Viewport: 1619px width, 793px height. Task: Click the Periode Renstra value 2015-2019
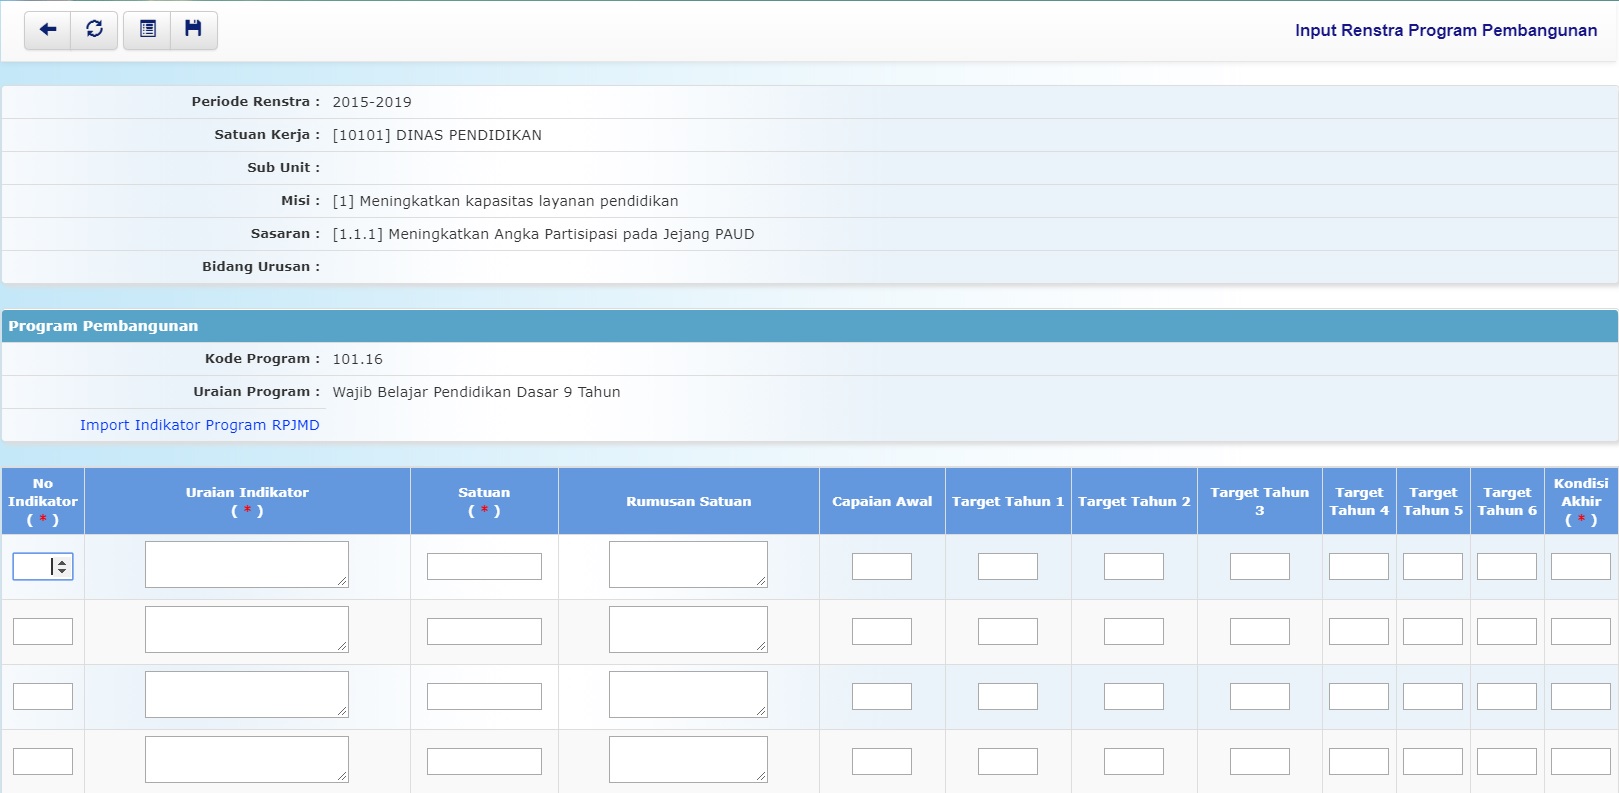click(x=372, y=102)
